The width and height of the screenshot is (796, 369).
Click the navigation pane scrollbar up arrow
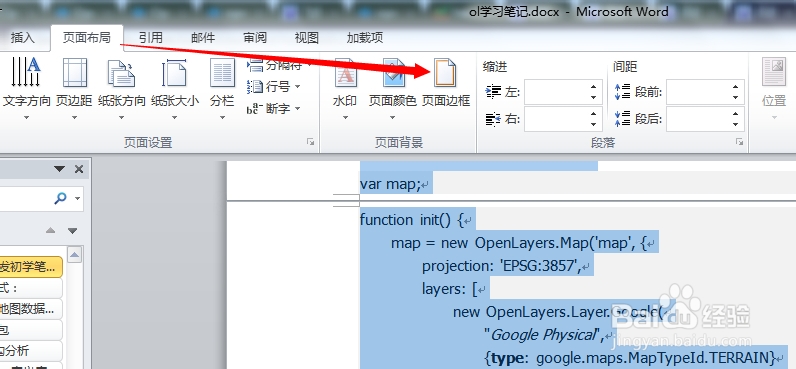click(x=75, y=254)
